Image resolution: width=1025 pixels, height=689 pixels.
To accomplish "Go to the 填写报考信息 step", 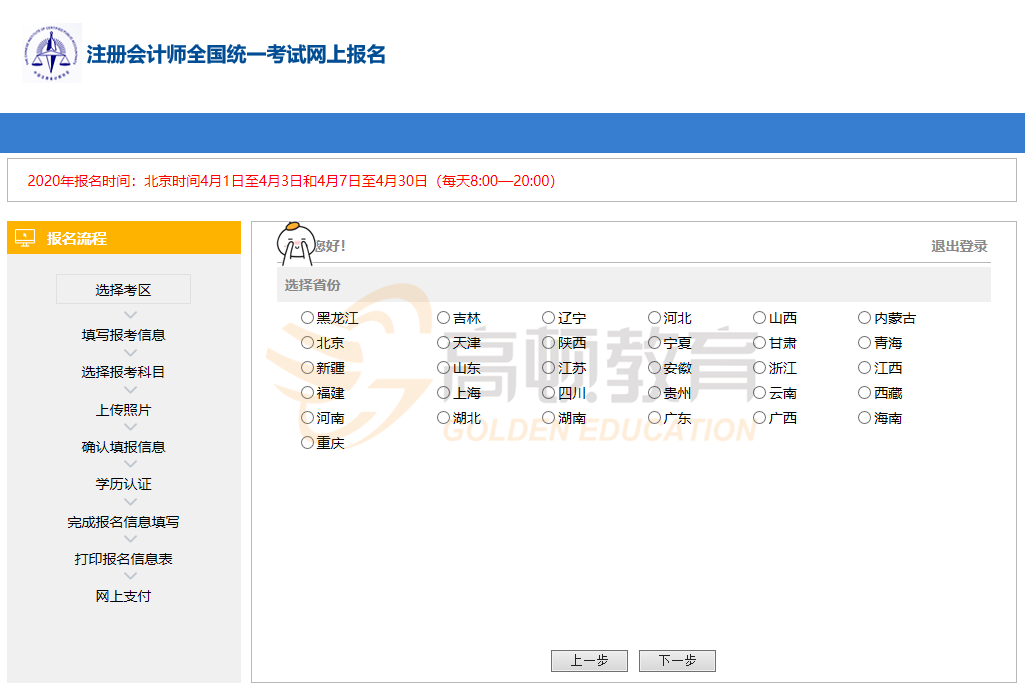I will tap(123, 335).
